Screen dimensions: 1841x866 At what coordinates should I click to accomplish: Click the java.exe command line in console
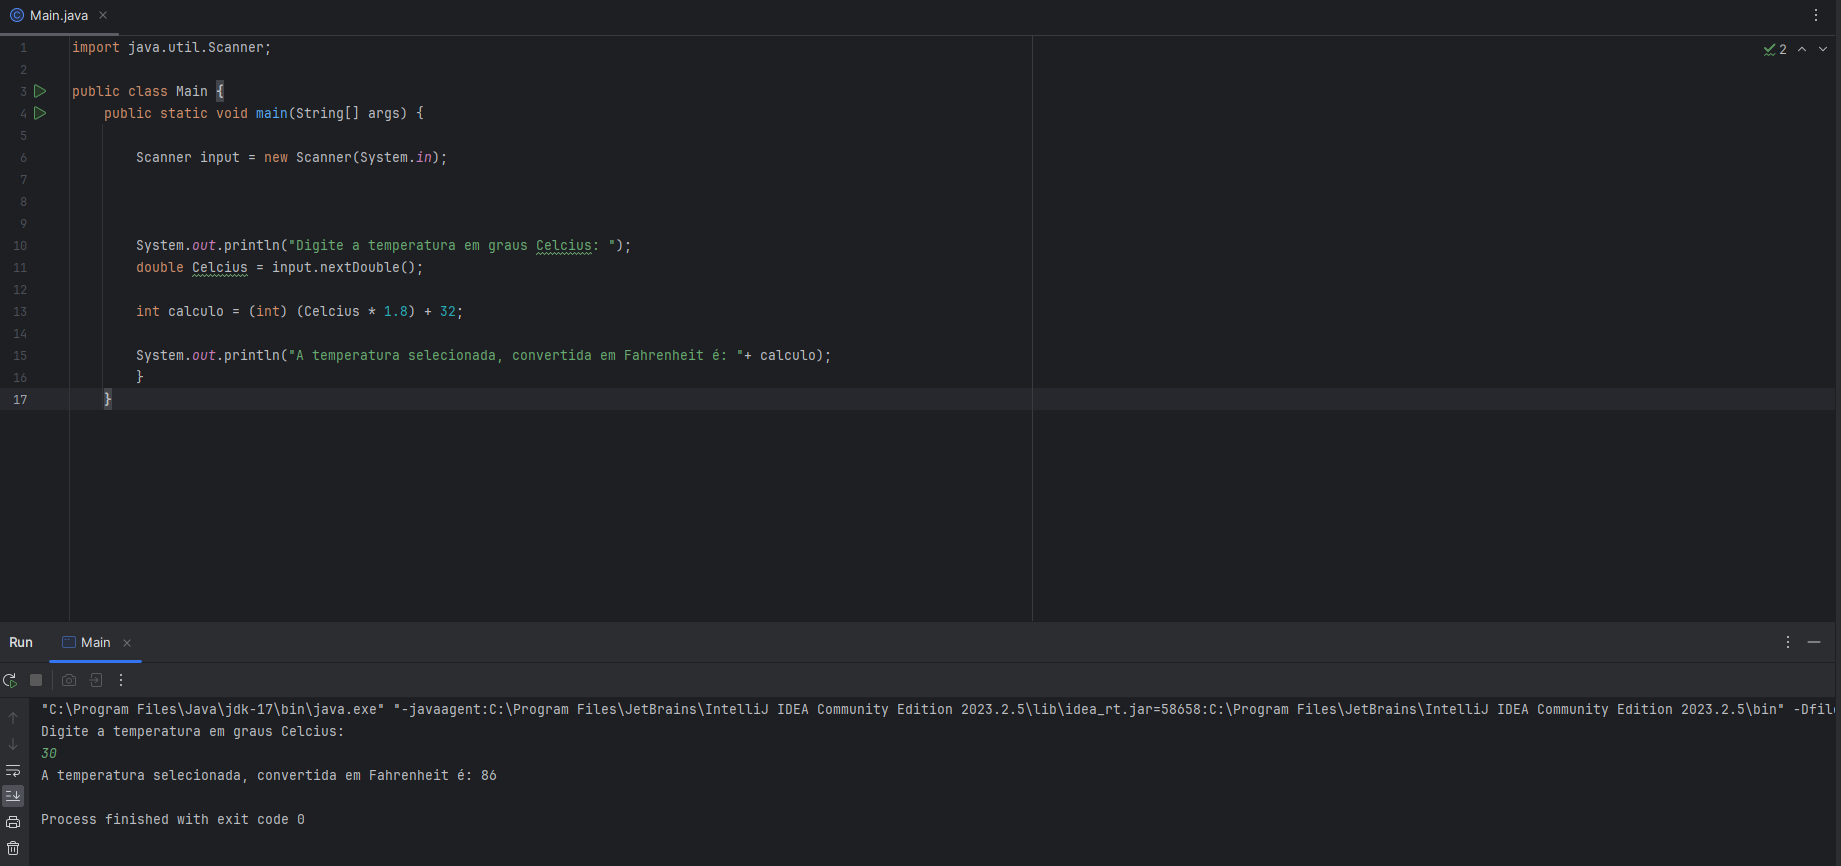(x=937, y=709)
